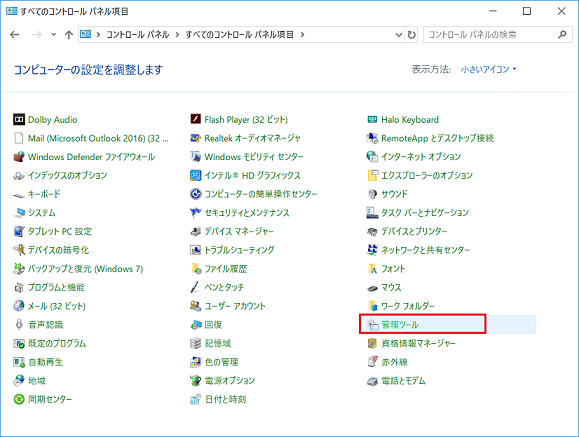The image size is (579, 437).
Task: Click the インデックスのオプション icon
Action: pyautogui.click(x=19, y=175)
